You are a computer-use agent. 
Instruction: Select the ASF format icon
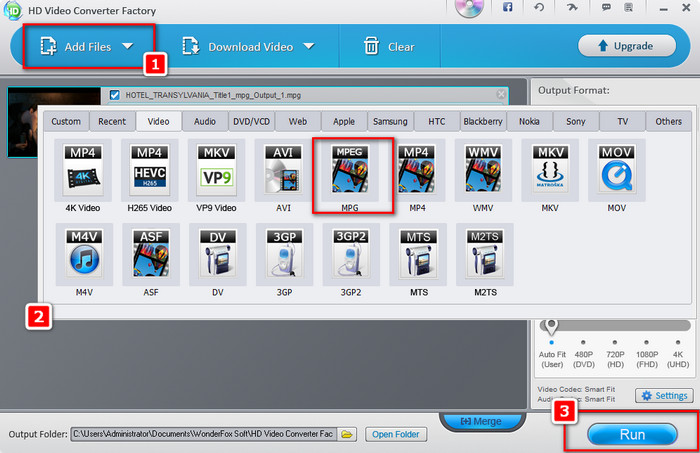151,254
